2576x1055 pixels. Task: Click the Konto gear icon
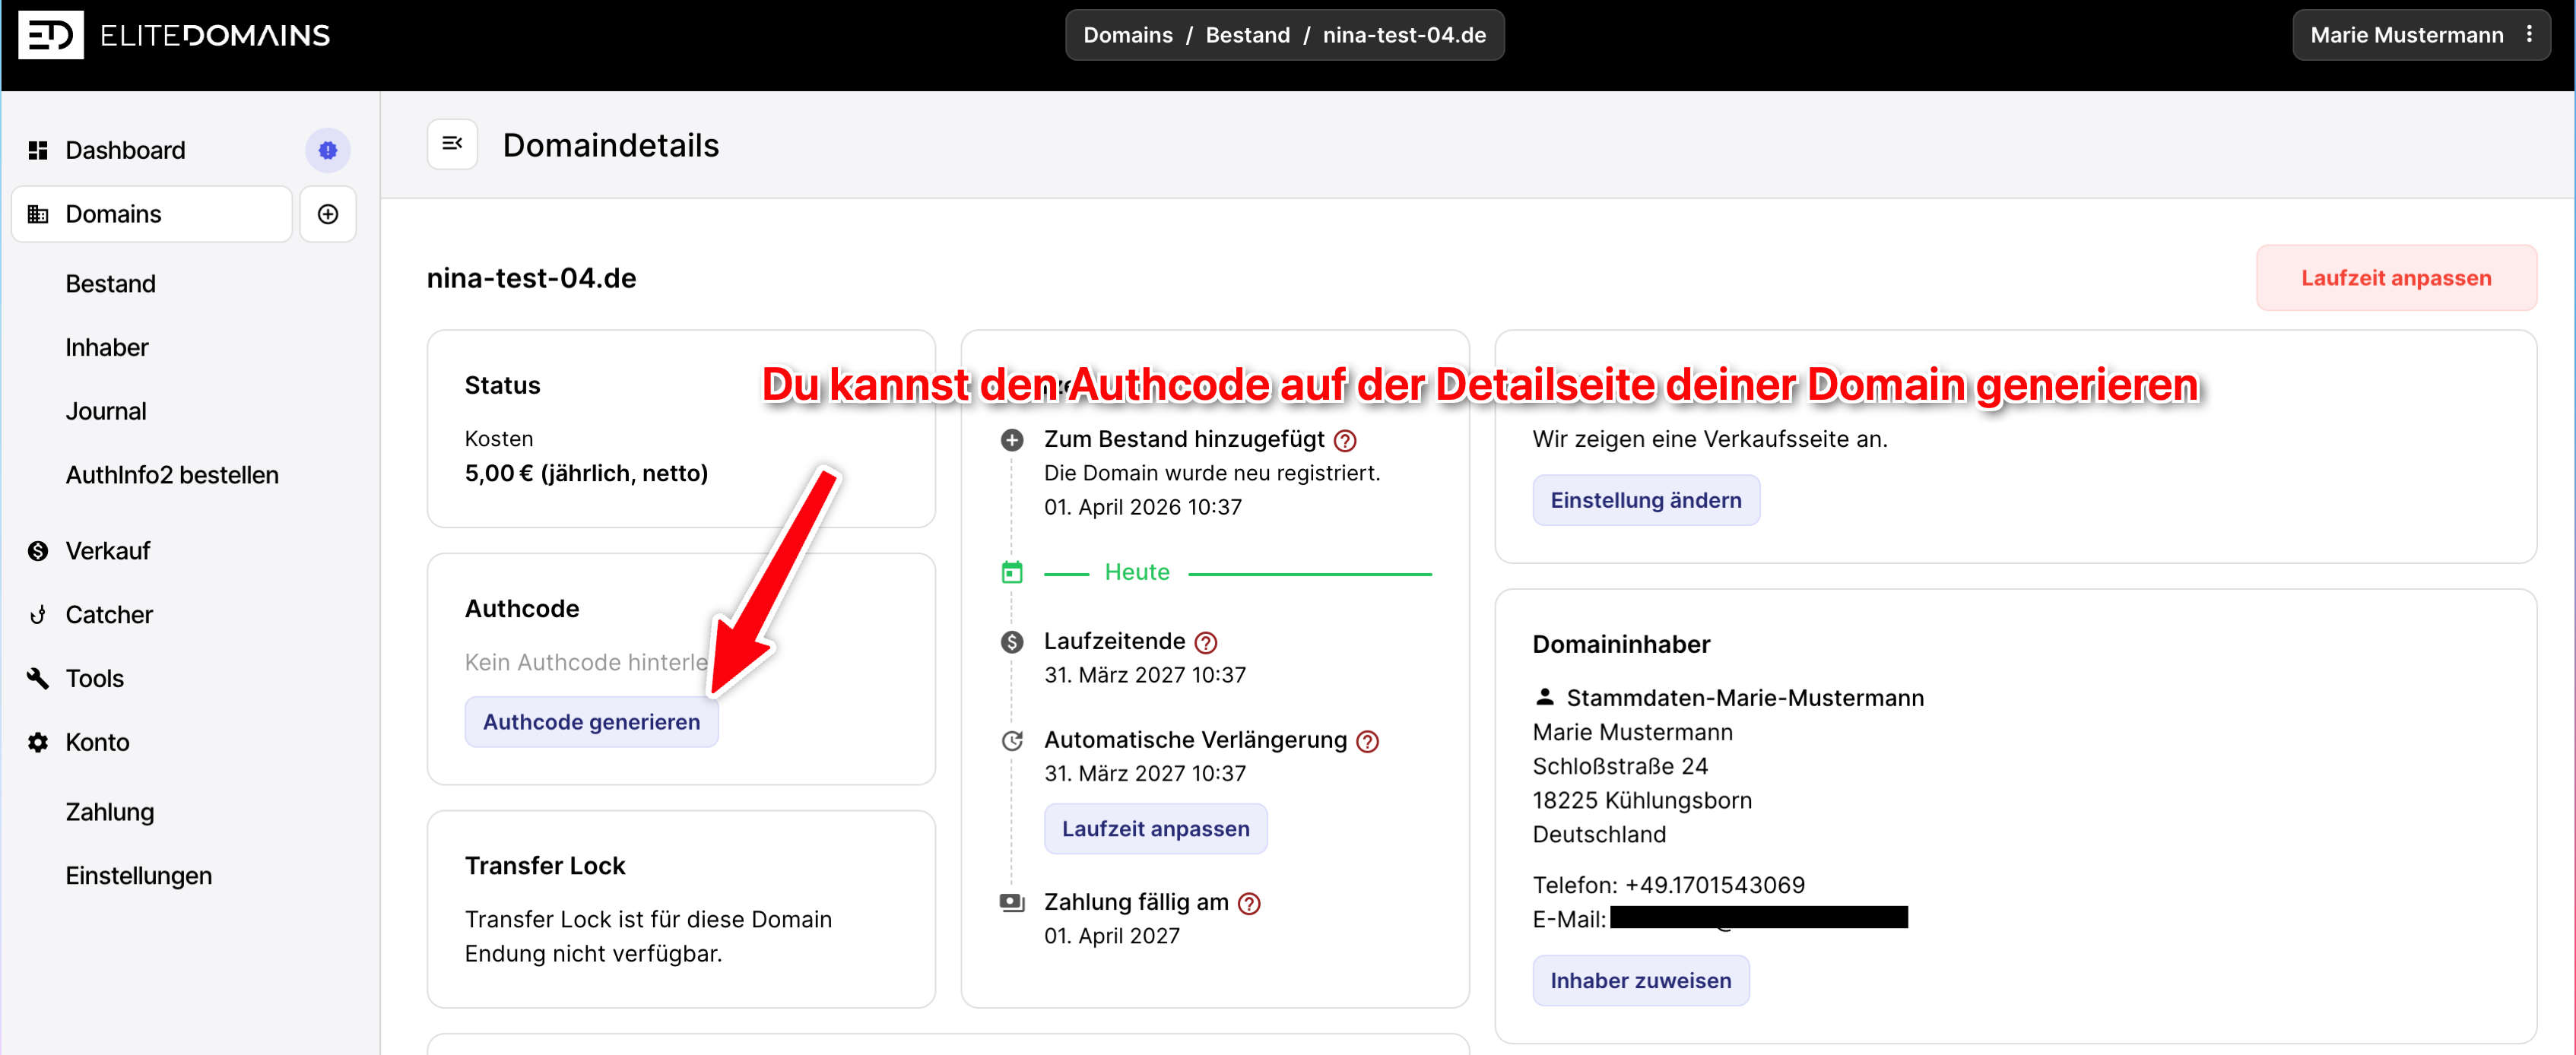click(38, 742)
